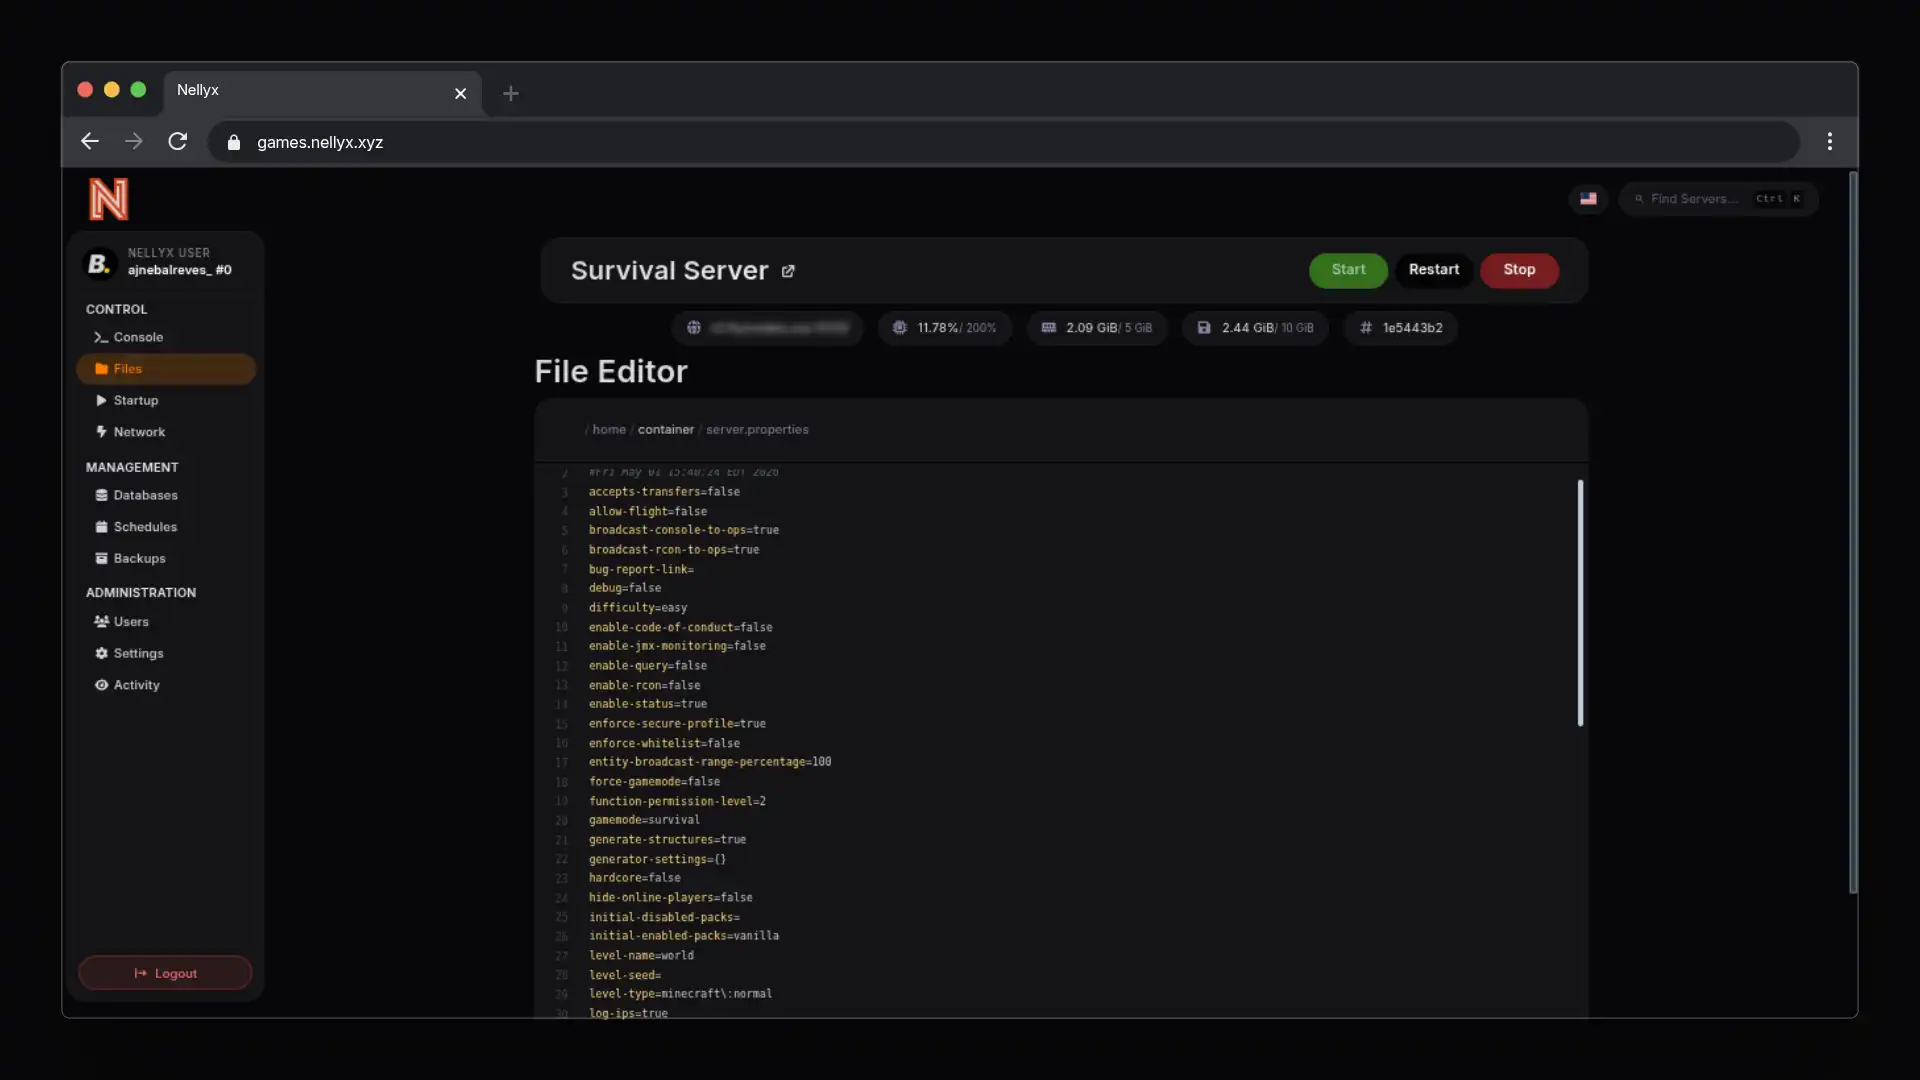The image size is (1920, 1080).
Task: Place cursor on gamemode=survival line
Action: (x=644, y=820)
